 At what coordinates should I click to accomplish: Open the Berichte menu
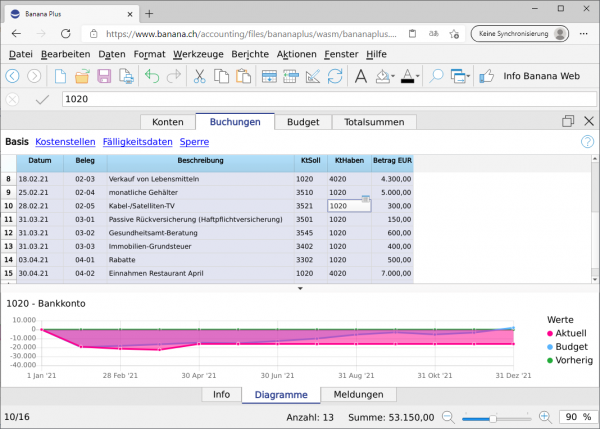click(x=250, y=54)
